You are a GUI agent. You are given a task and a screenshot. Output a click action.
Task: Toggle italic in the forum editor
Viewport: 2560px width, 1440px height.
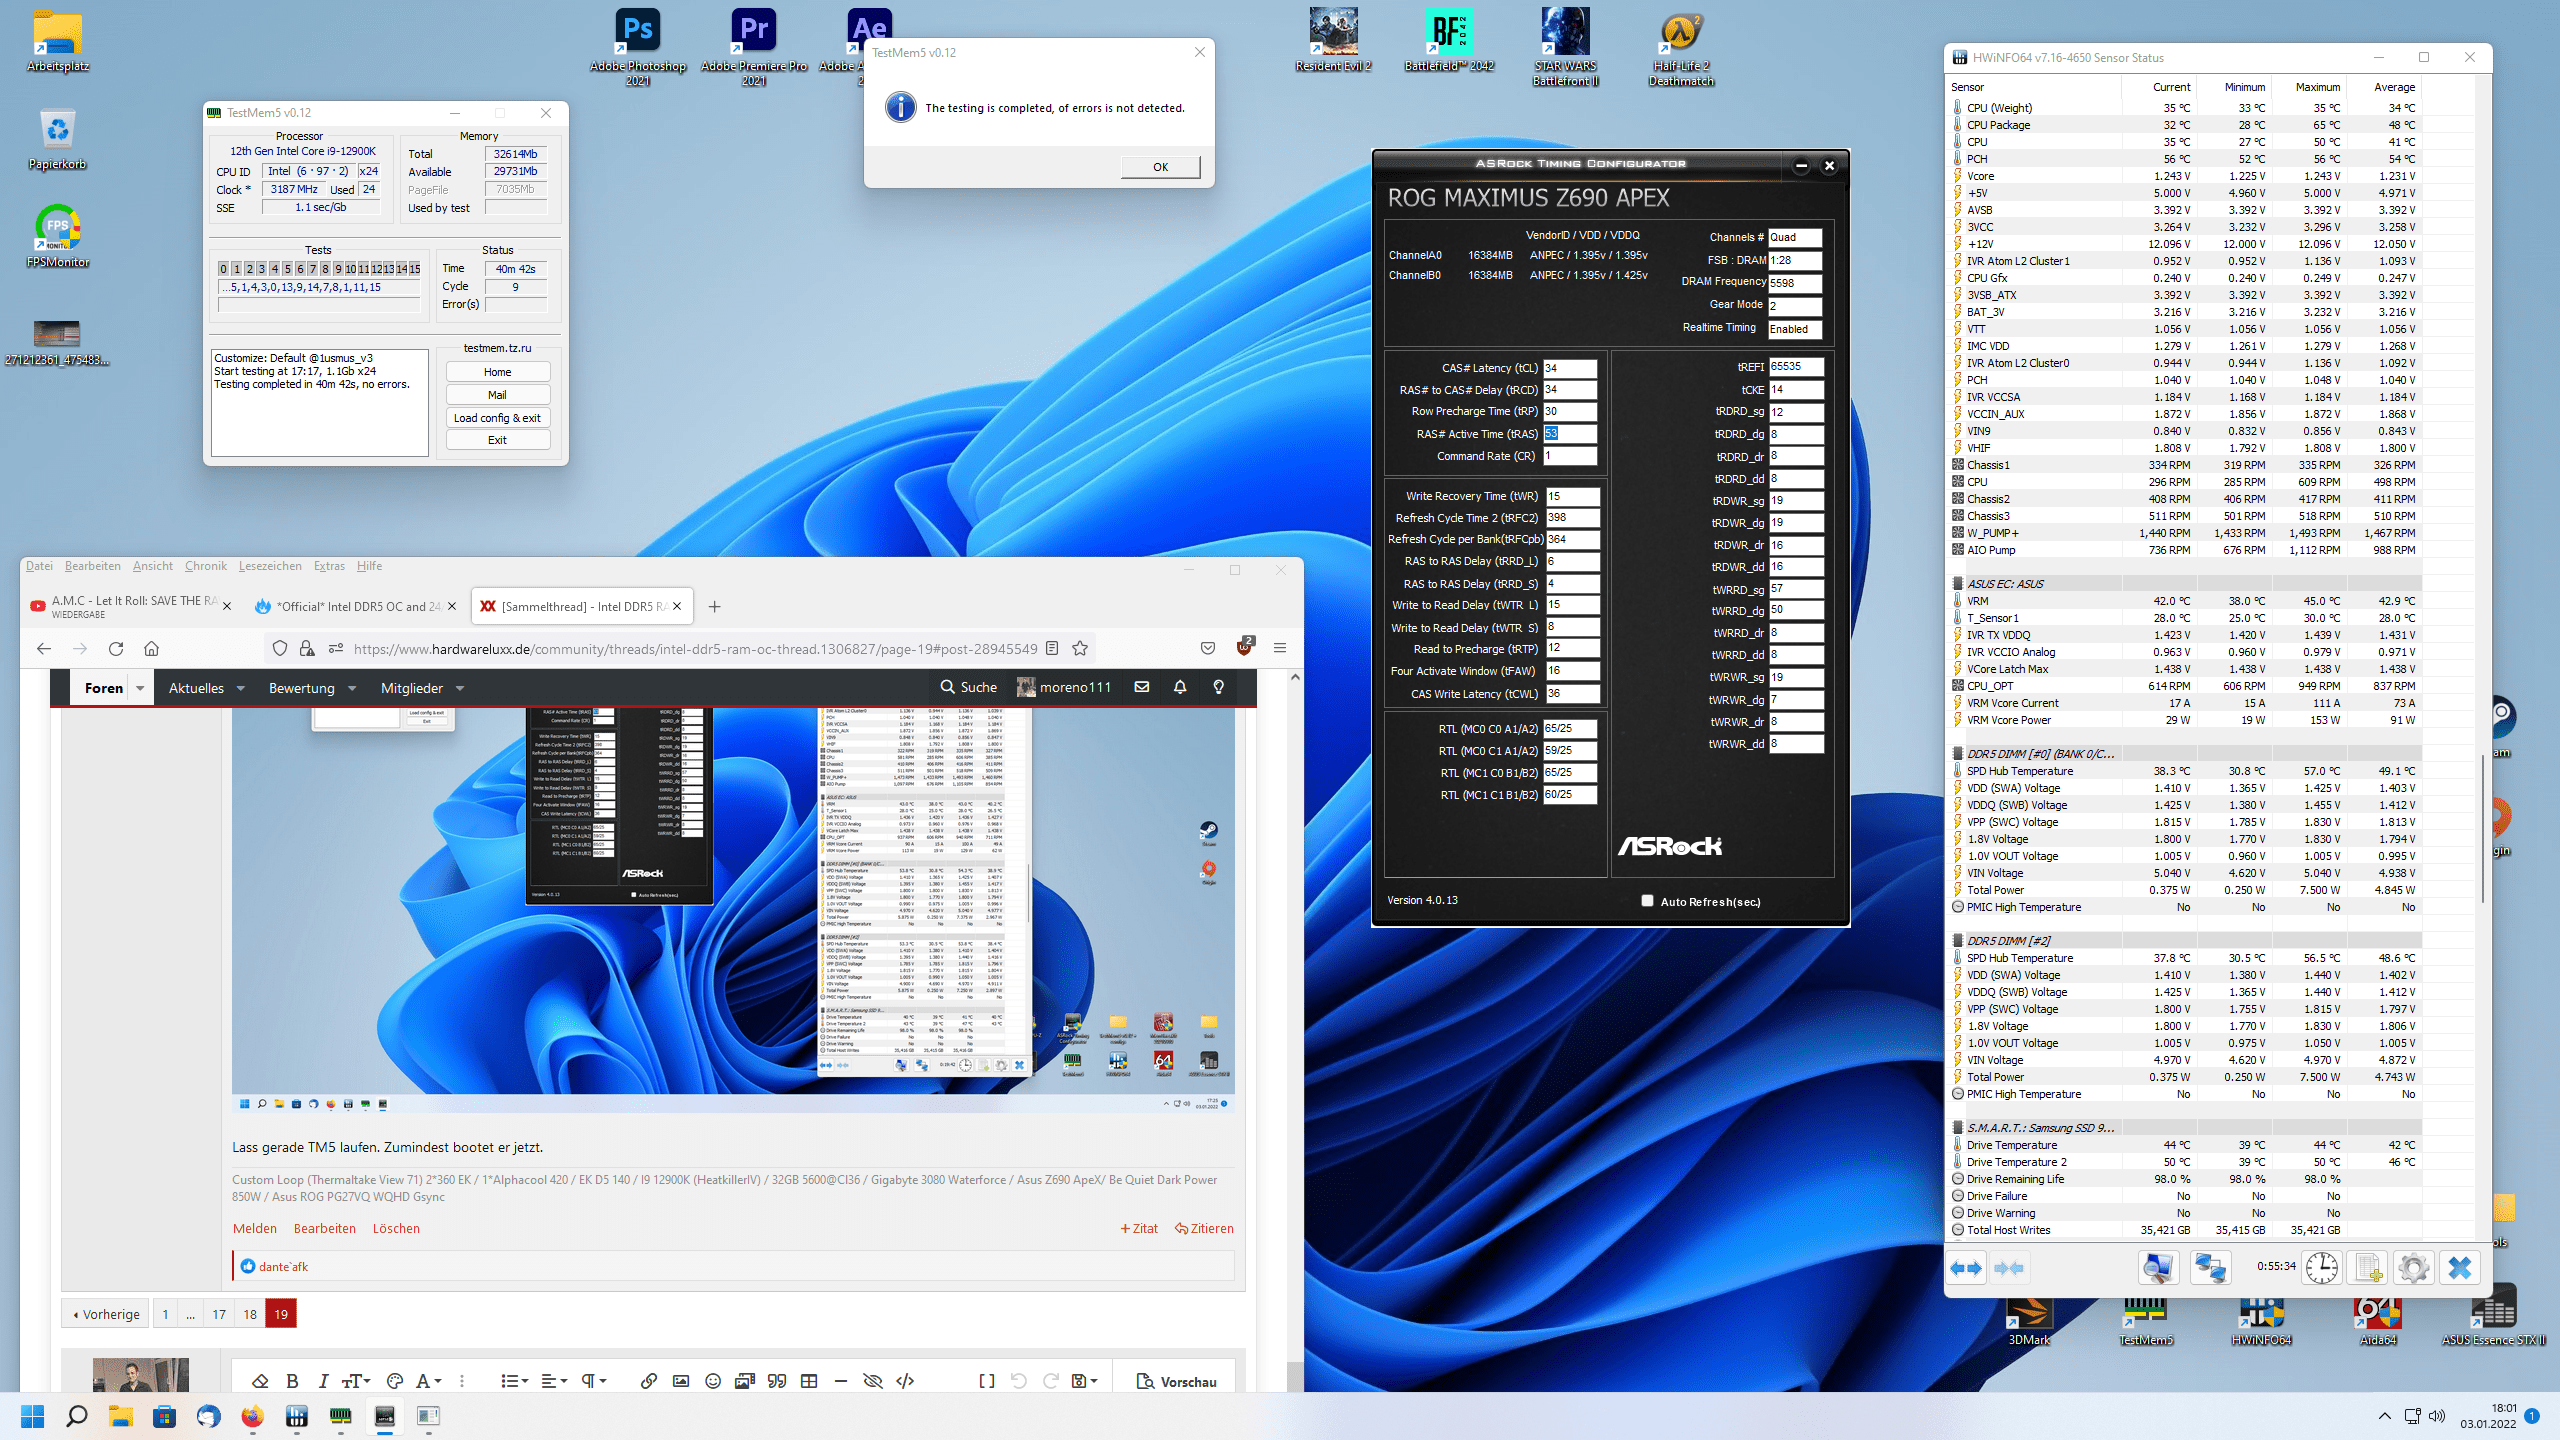pyautogui.click(x=323, y=1381)
